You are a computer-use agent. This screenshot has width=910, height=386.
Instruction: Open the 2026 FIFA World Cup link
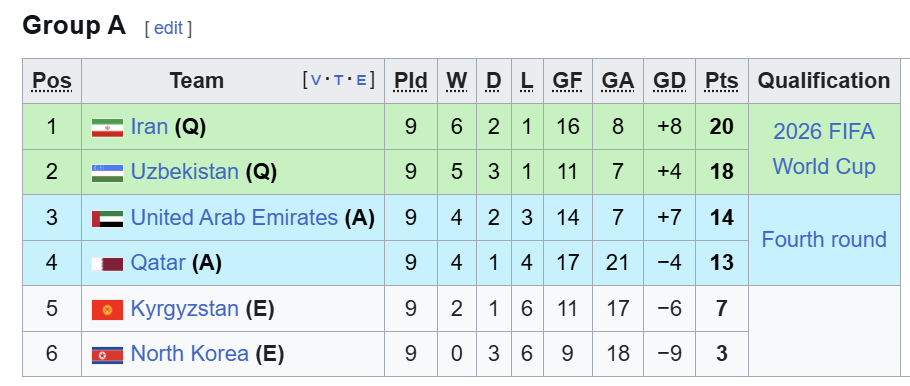tap(824, 149)
